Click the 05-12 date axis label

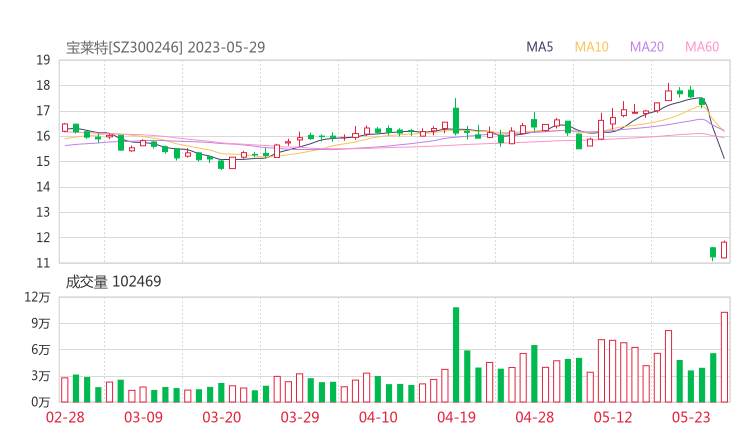pos(613,417)
